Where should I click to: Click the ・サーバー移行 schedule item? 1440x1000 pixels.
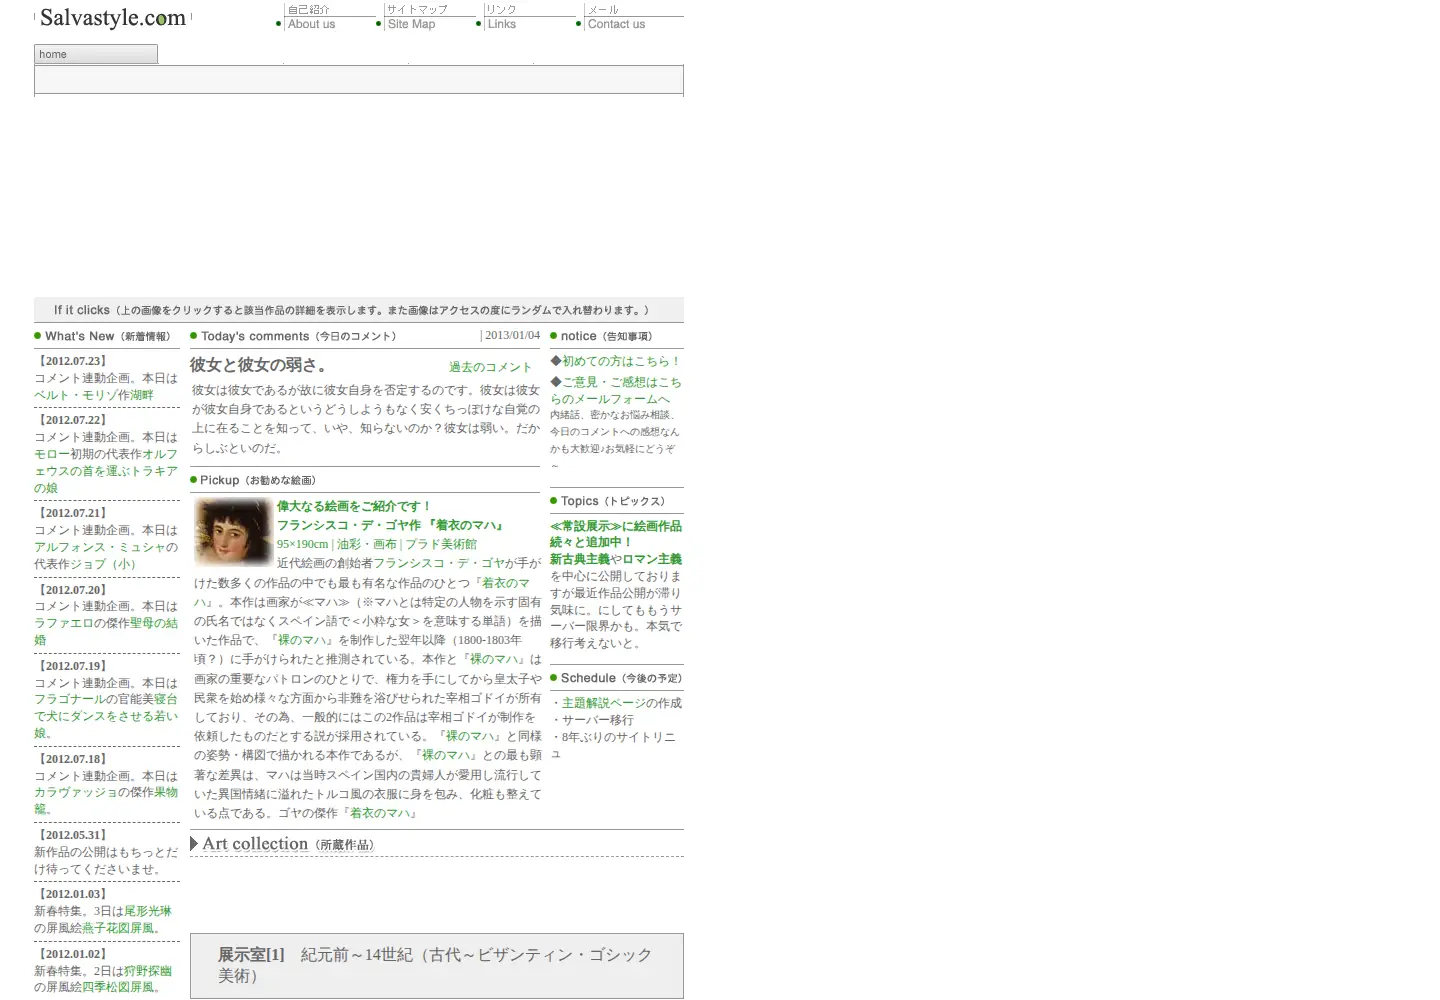click(x=592, y=720)
